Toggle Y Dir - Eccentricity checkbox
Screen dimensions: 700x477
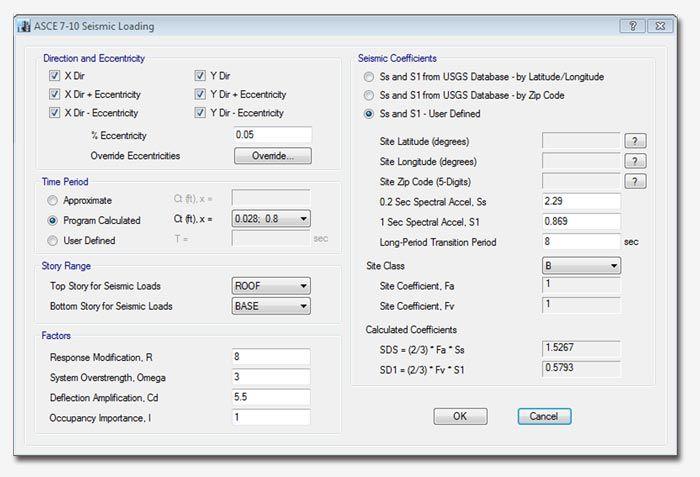[x=200, y=113]
